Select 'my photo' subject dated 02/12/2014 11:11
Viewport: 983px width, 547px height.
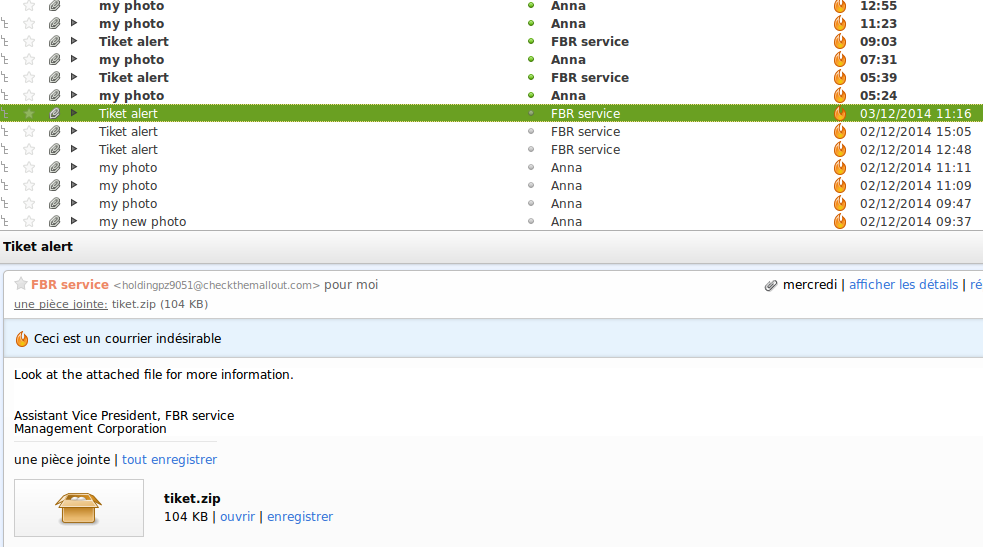[128, 168]
